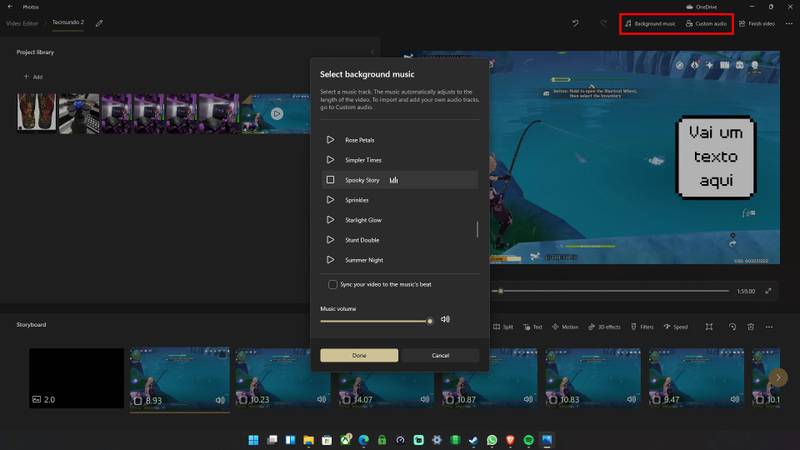Play the Stunt Double track preview
This screenshot has width=800, height=450.
(330, 240)
